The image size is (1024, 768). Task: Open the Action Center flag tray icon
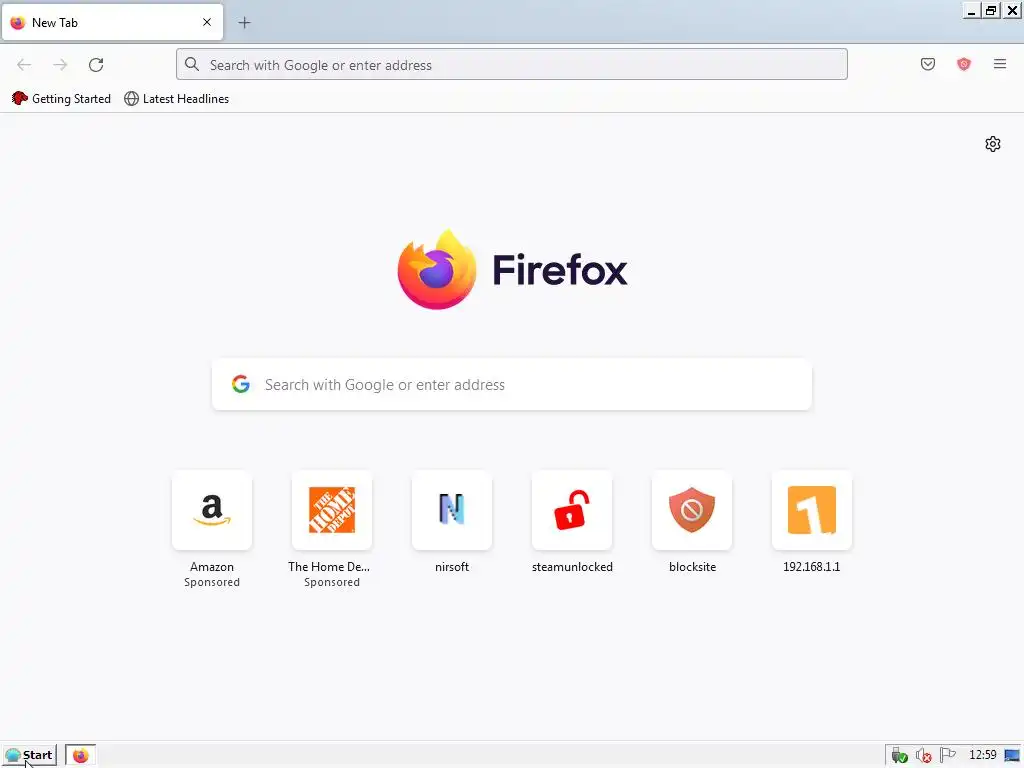pyautogui.click(x=947, y=755)
